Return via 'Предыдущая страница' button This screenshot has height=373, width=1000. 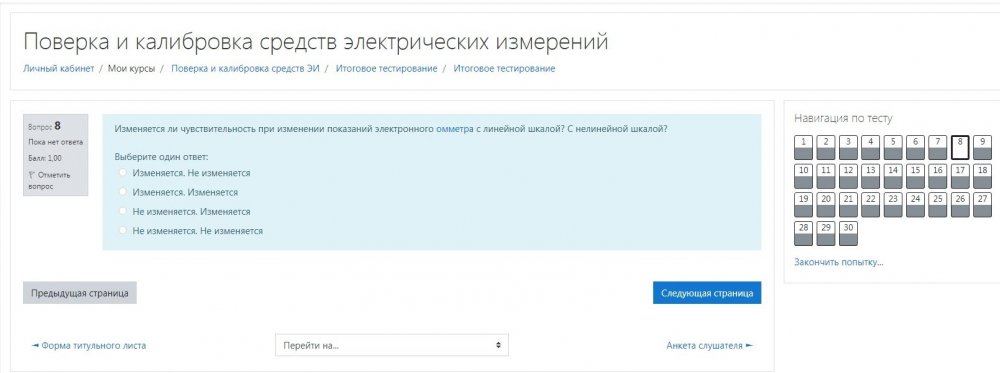(80, 293)
